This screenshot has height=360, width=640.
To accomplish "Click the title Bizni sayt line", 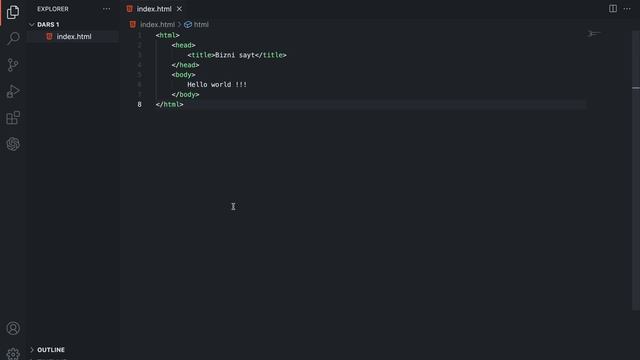I will point(237,55).
